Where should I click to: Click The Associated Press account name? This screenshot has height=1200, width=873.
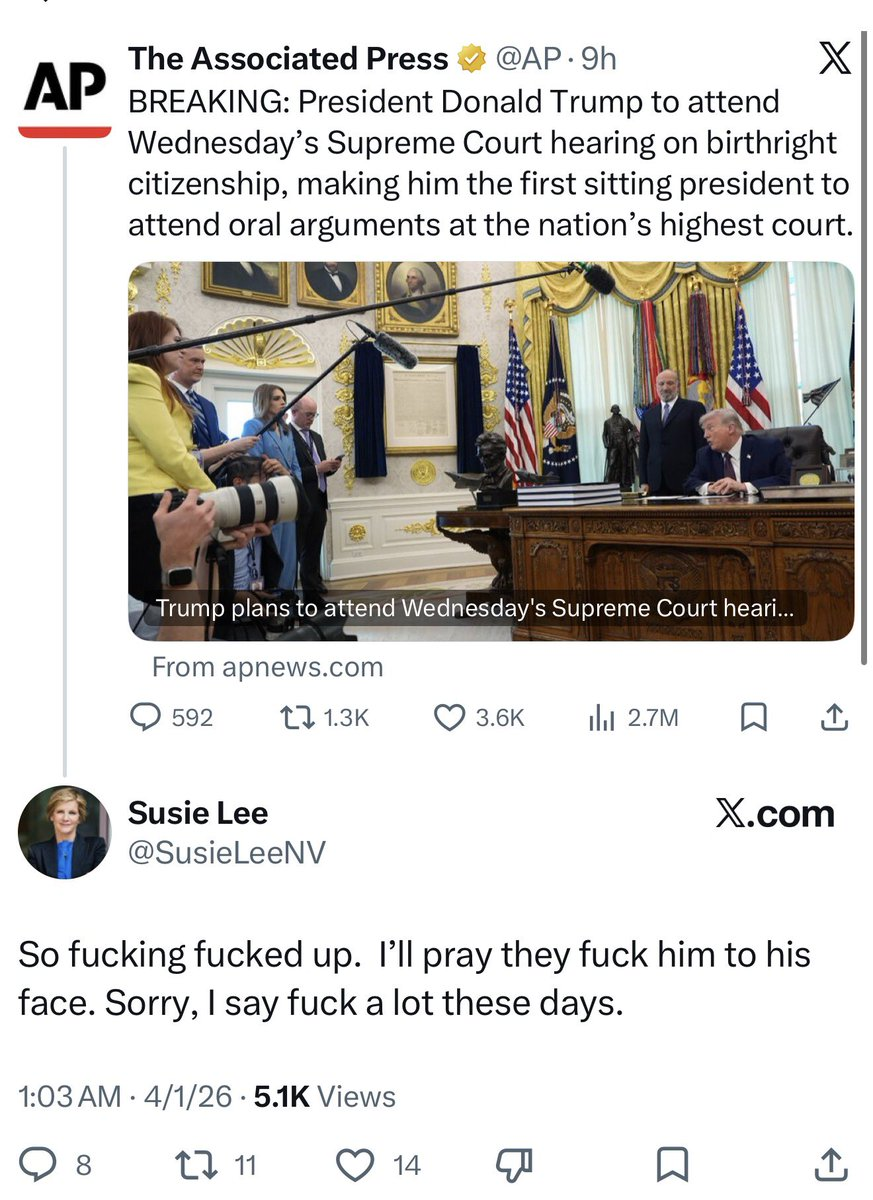pyautogui.click(x=288, y=60)
